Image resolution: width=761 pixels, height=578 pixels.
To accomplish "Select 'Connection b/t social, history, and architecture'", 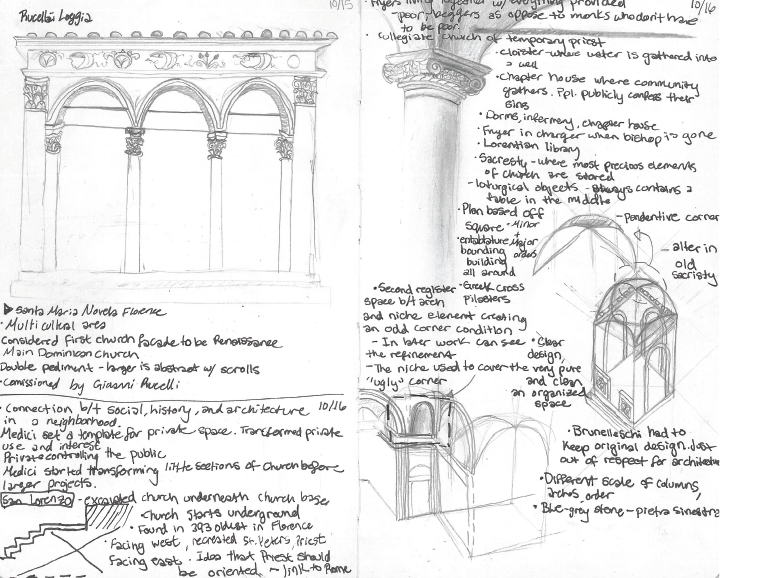I will pyautogui.click(x=155, y=411).
